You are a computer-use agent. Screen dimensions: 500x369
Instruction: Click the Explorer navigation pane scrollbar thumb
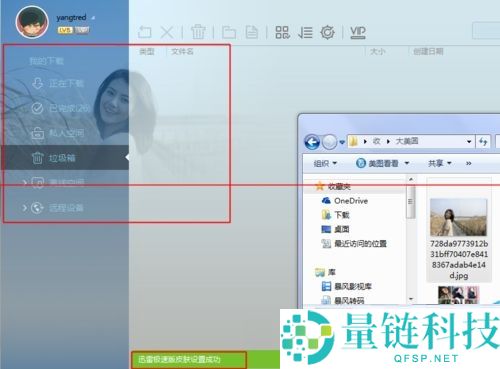411,202
